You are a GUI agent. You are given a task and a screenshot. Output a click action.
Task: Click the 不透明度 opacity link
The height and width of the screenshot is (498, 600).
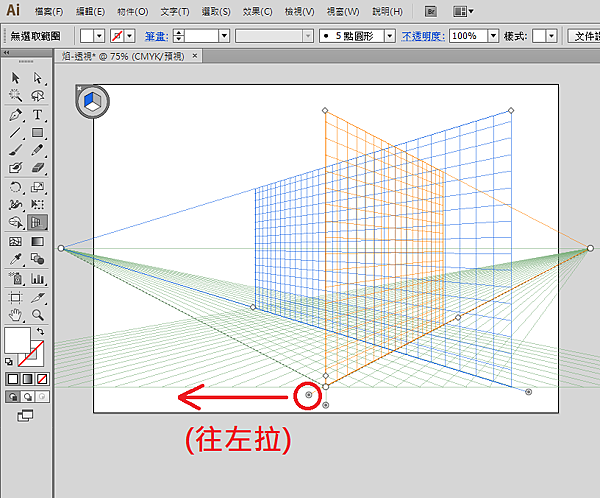tap(423, 37)
